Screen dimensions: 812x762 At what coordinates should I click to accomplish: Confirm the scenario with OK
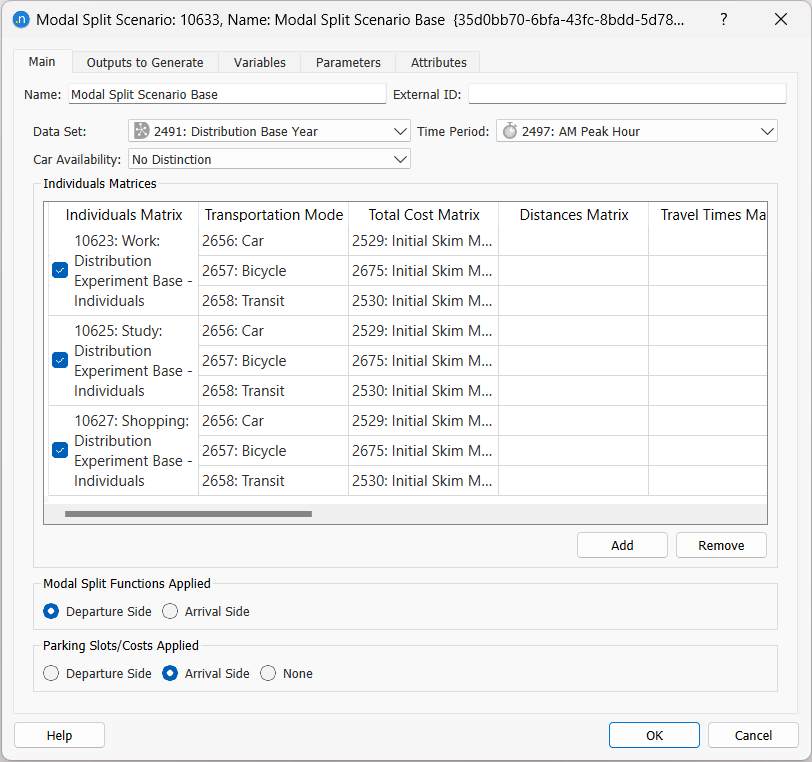pyautogui.click(x=654, y=734)
